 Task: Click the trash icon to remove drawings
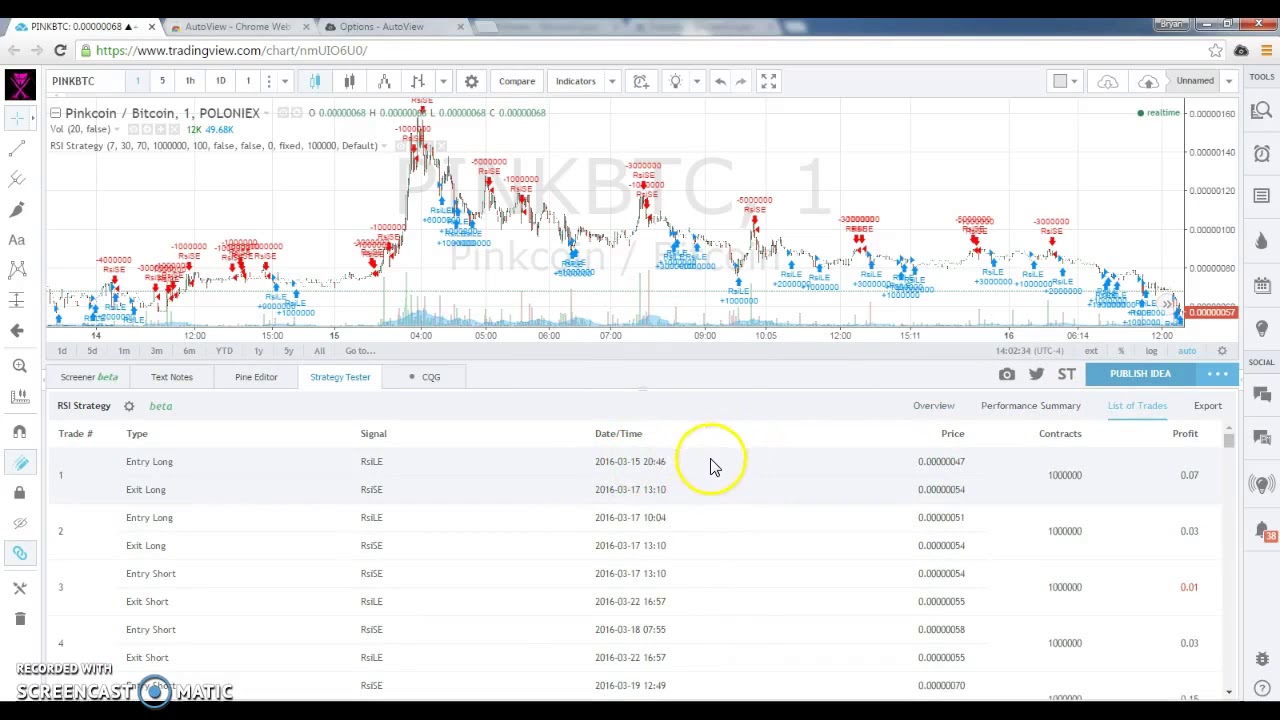click(19, 619)
